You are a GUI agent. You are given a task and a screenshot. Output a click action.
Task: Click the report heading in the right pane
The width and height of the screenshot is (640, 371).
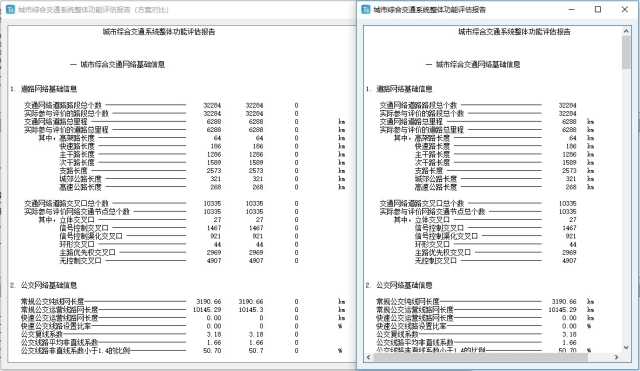(514, 32)
